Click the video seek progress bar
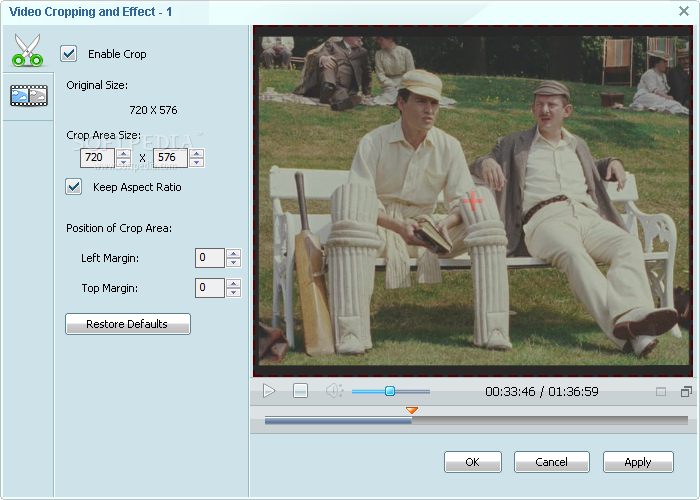The width and height of the screenshot is (700, 500). 476,420
